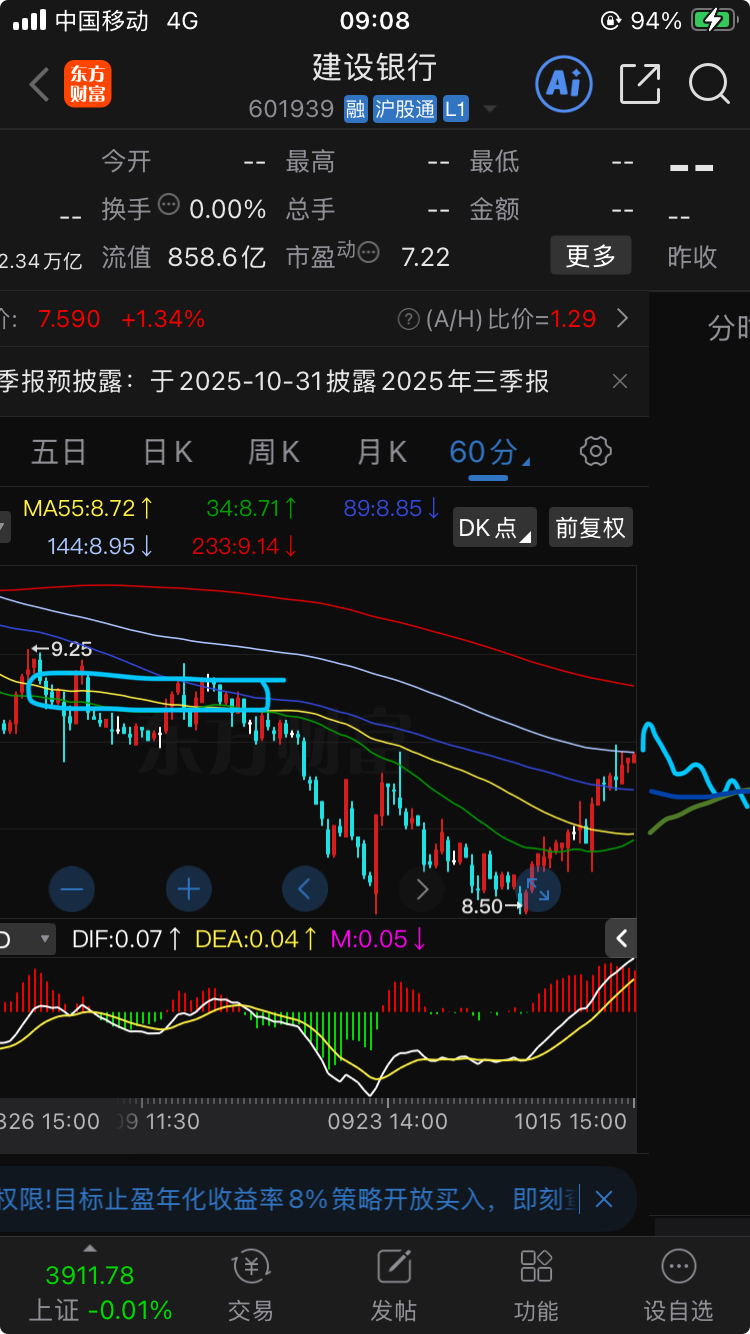Tap the MA55:8.72 indicator label
The width and height of the screenshot is (750, 1334).
[x=88, y=508]
